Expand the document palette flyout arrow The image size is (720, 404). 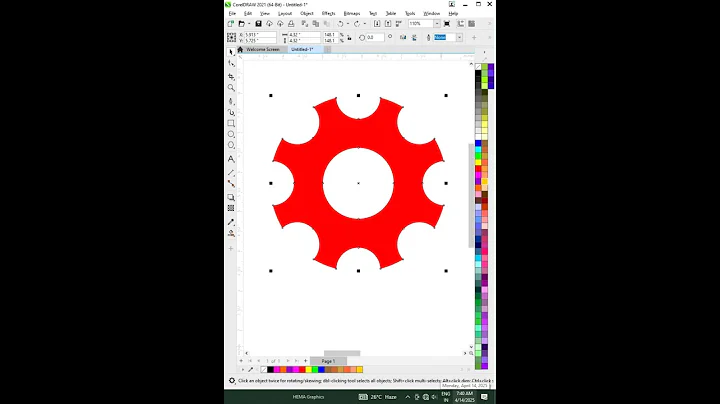click(x=243, y=370)
